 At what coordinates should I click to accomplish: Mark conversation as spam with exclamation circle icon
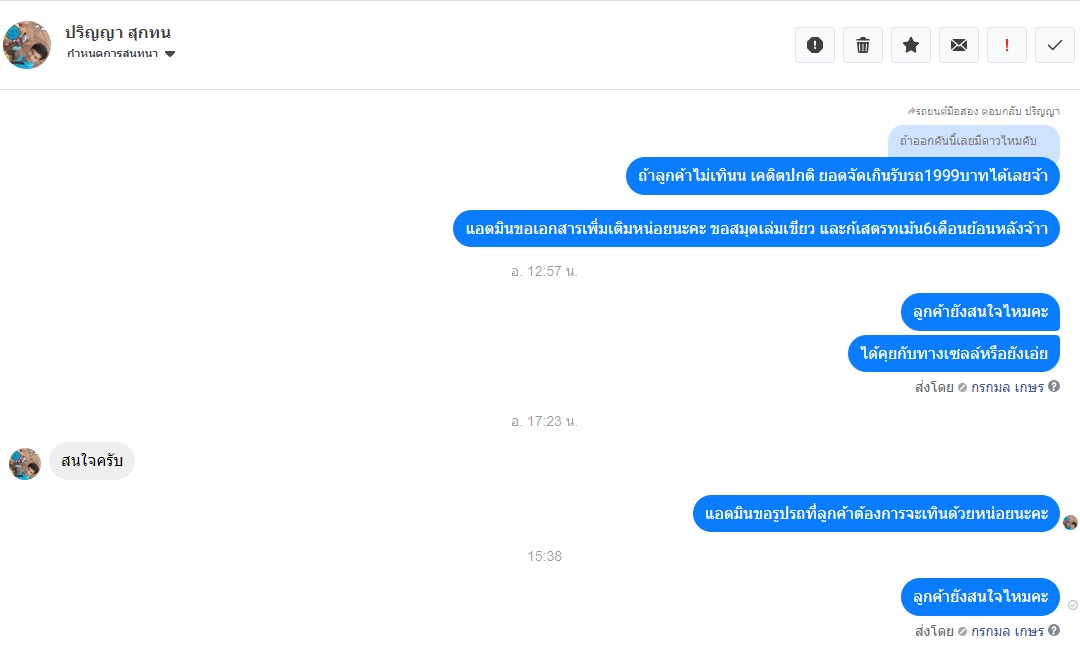coord(815,45)
